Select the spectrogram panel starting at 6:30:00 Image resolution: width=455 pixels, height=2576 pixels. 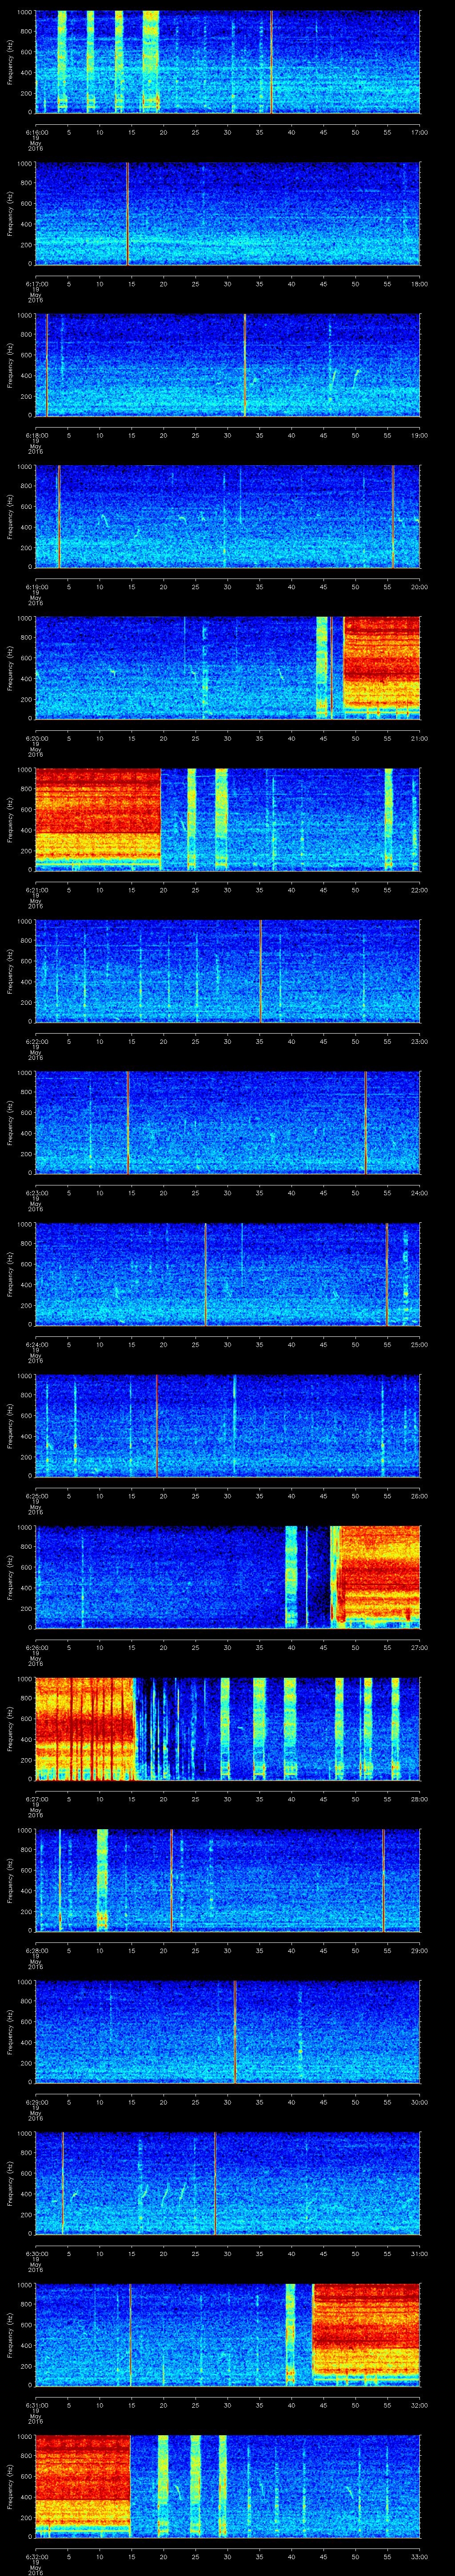point(228,2183)
